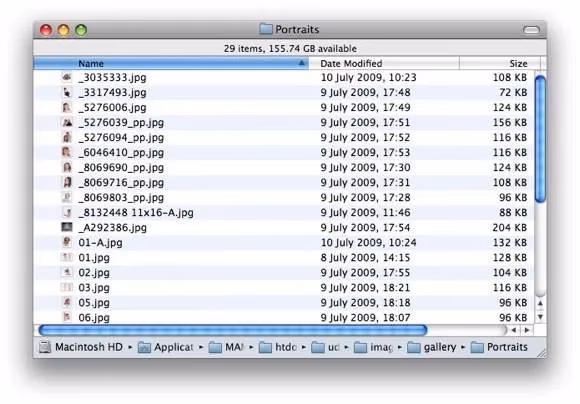
Task: Select the _5276039_pp.jpg file name
Action: pos(121,123)
